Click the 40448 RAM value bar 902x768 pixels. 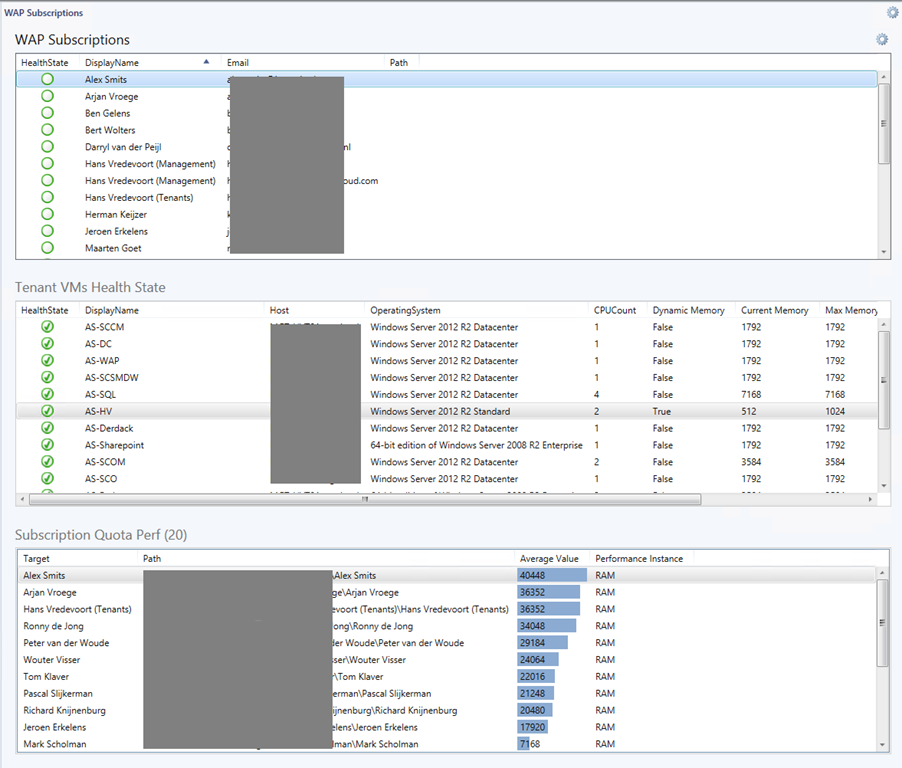coord(552,575)
